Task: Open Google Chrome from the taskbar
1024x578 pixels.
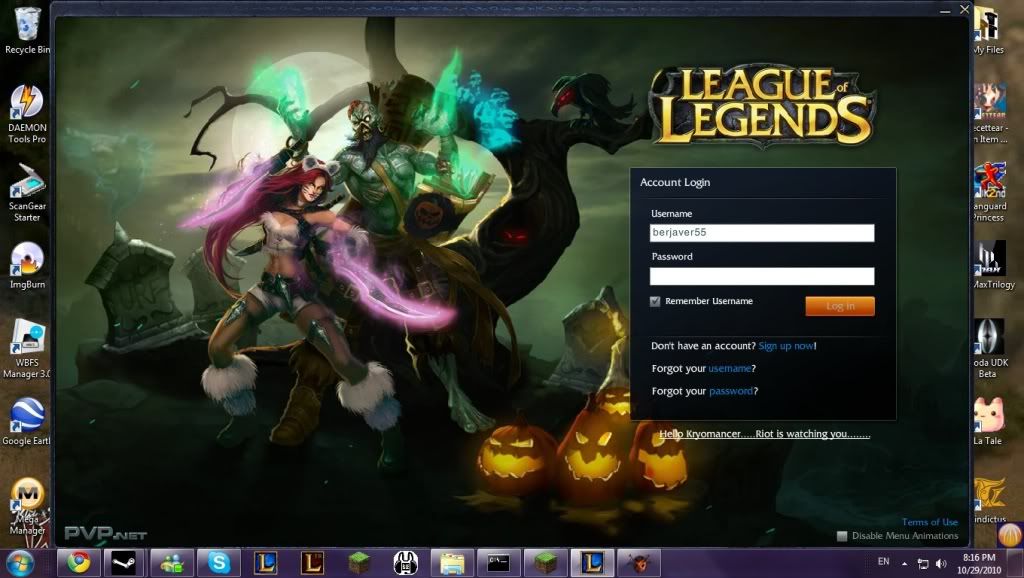Action: coord(79,563)
